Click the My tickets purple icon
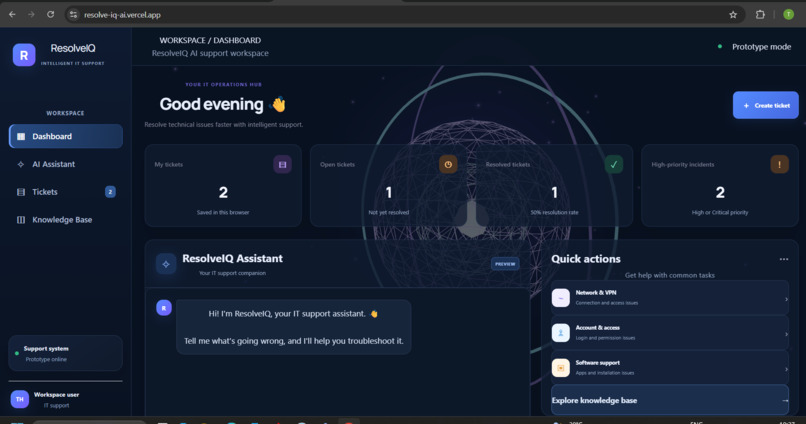Screen dimensions: 806x424 (282, 164)
